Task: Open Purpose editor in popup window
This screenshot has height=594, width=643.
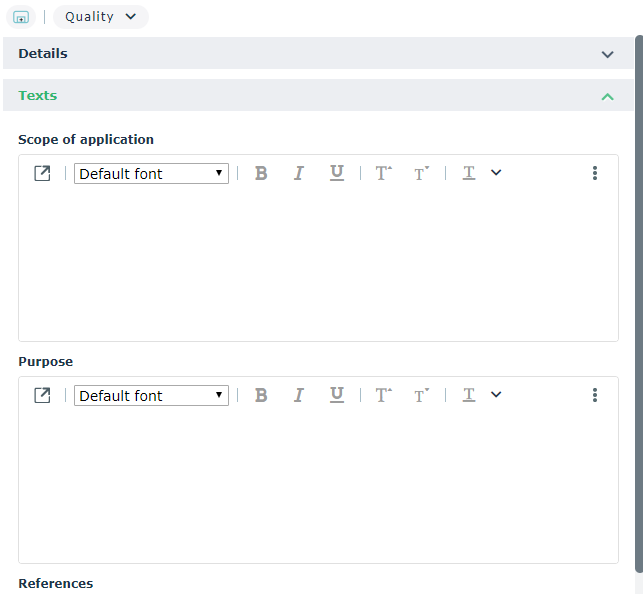Action: (42, 395)
